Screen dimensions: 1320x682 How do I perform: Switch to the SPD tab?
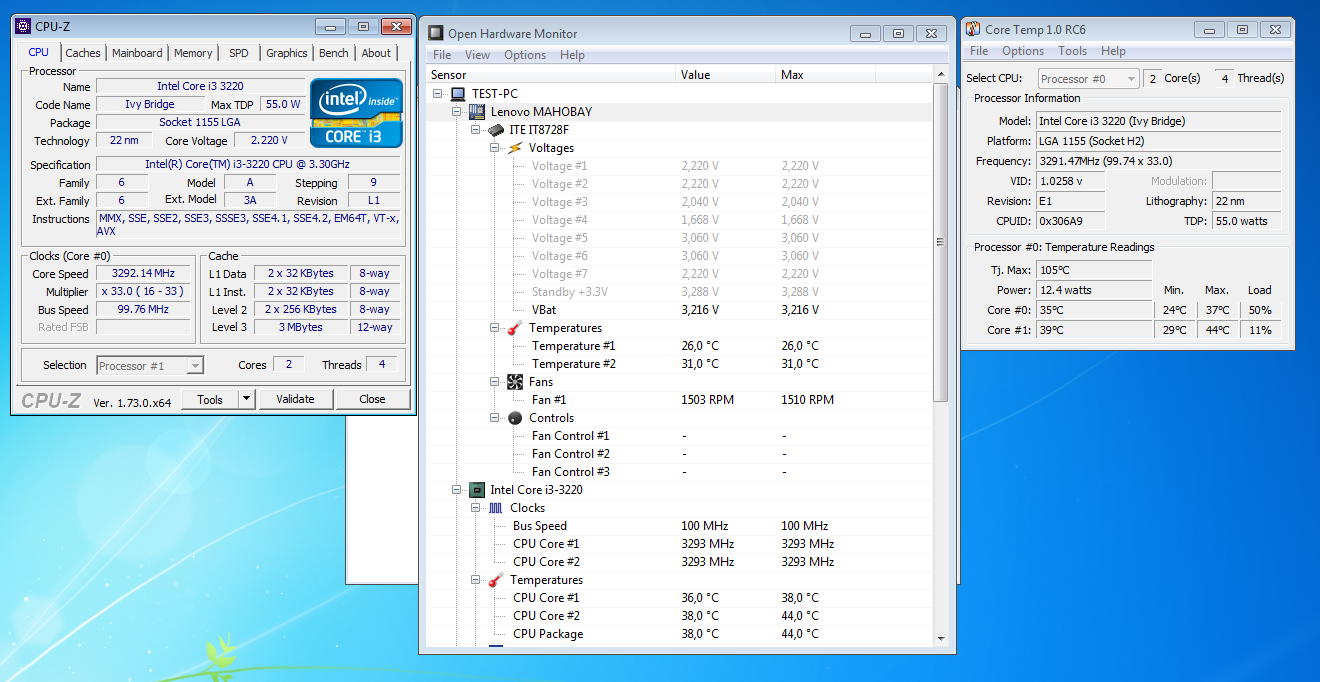[239, 53]
